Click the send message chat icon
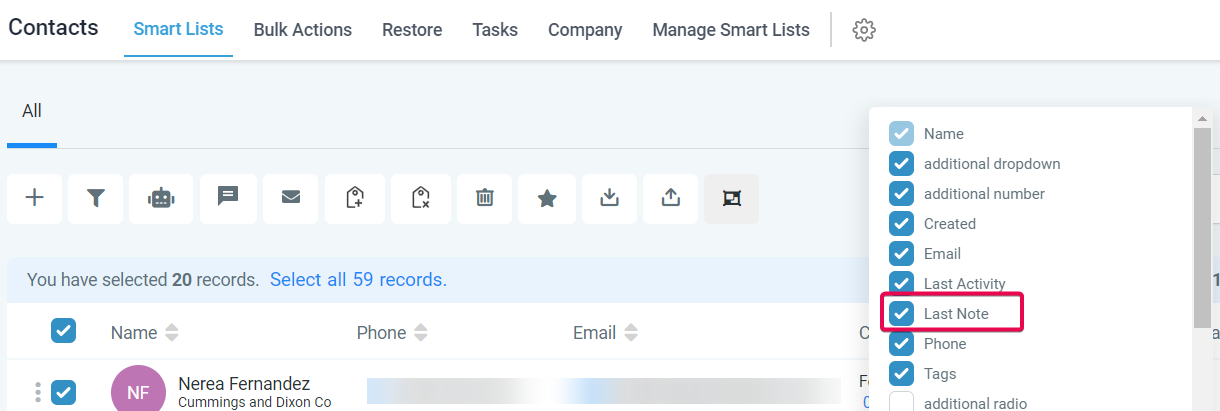Screen dimensions: 1220x411 pyautogui.click(x=228, y=198)
